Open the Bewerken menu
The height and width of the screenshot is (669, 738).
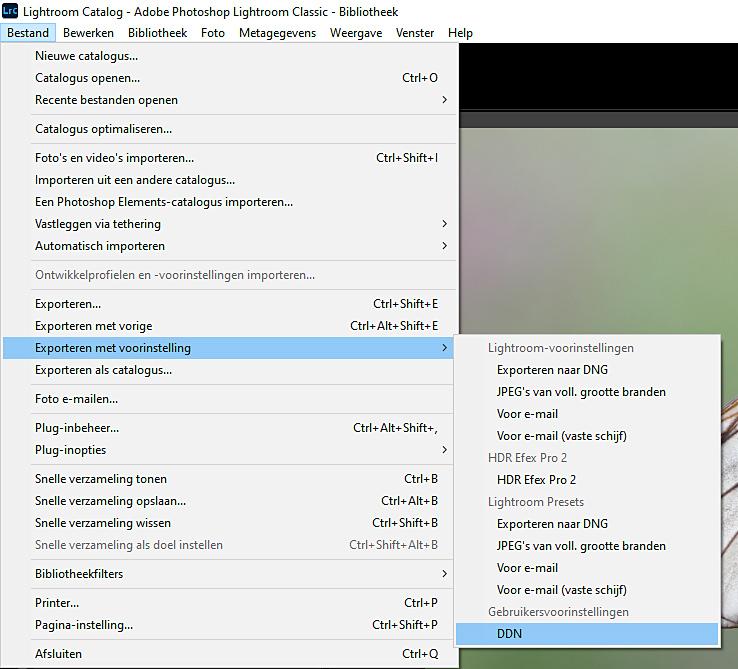[x=90, y=33]
